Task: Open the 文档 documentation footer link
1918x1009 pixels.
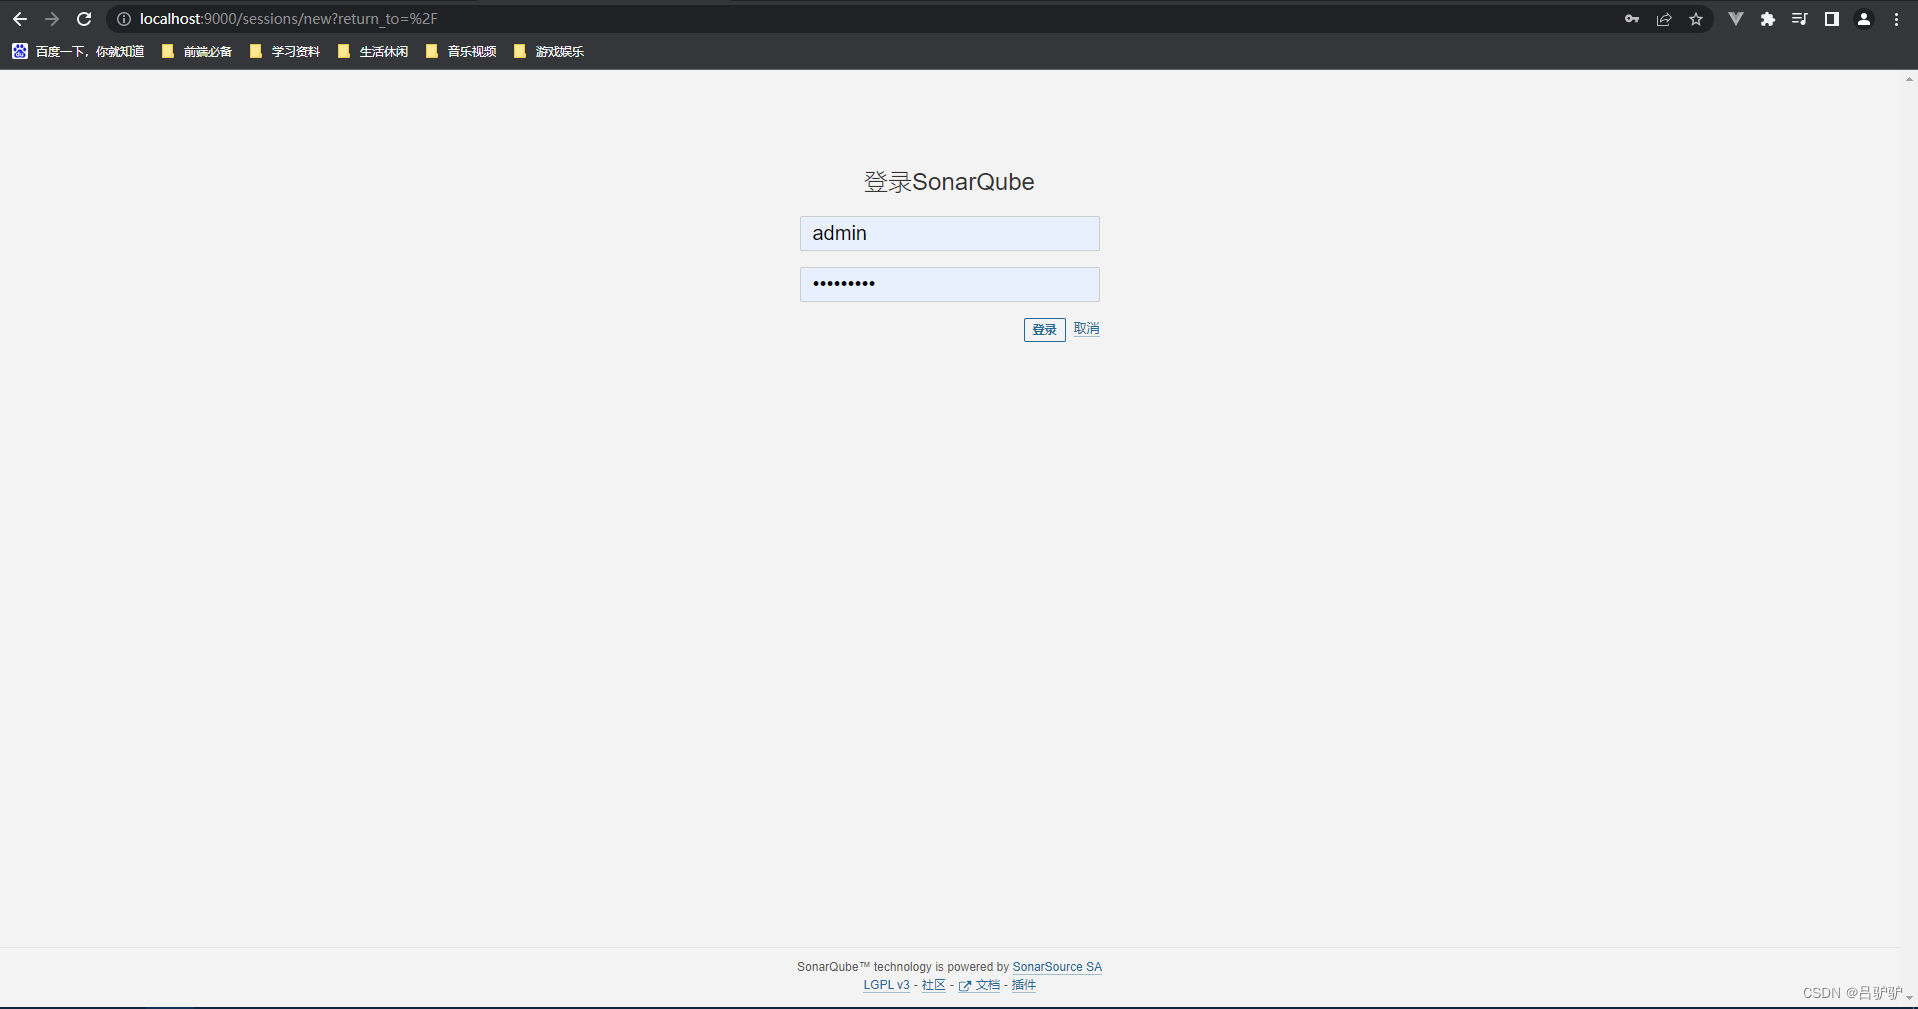Action: (980, 985)
